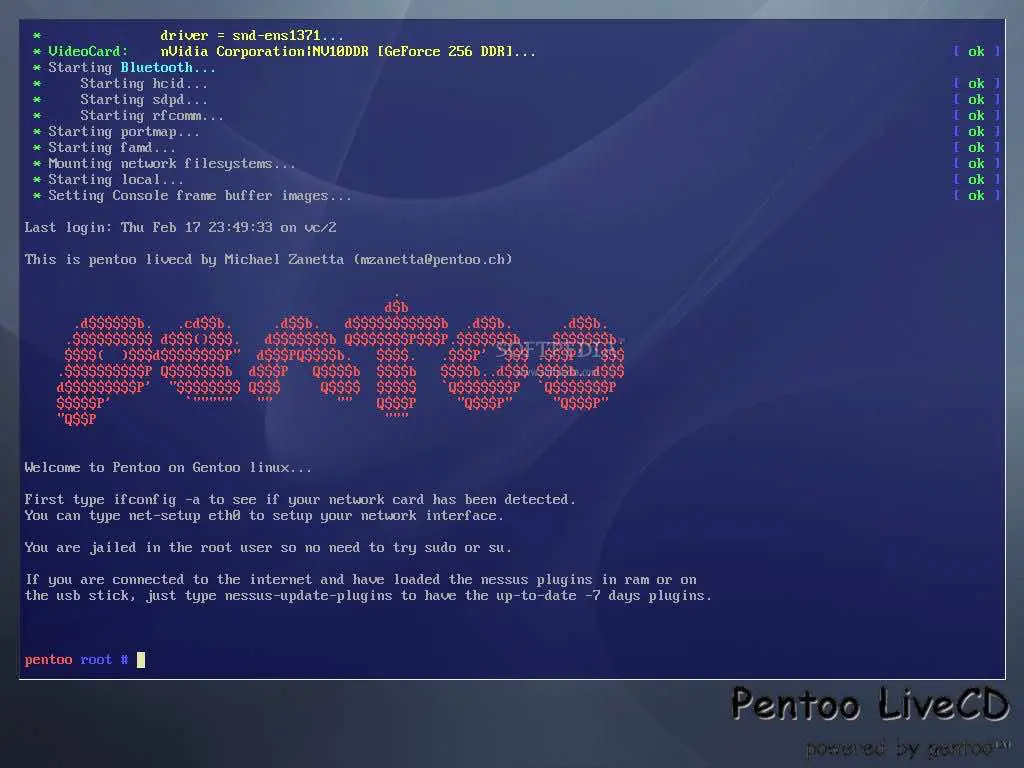1024x768 pixels.
Task: Click the 'First type ifconfig -a' instruction line
Action: point(300,499)
